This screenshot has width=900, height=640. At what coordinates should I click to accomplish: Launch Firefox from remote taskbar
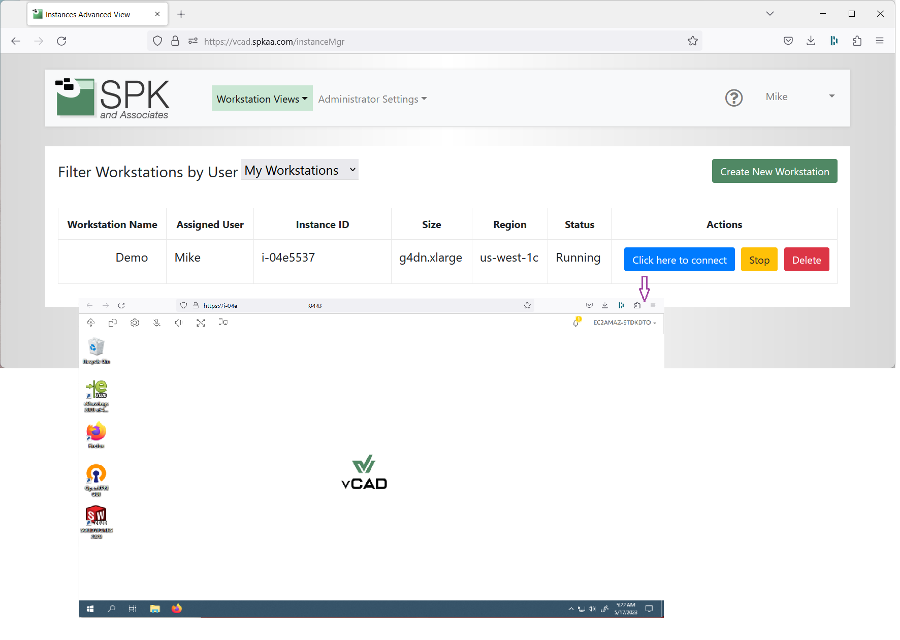tap(177, 608)
